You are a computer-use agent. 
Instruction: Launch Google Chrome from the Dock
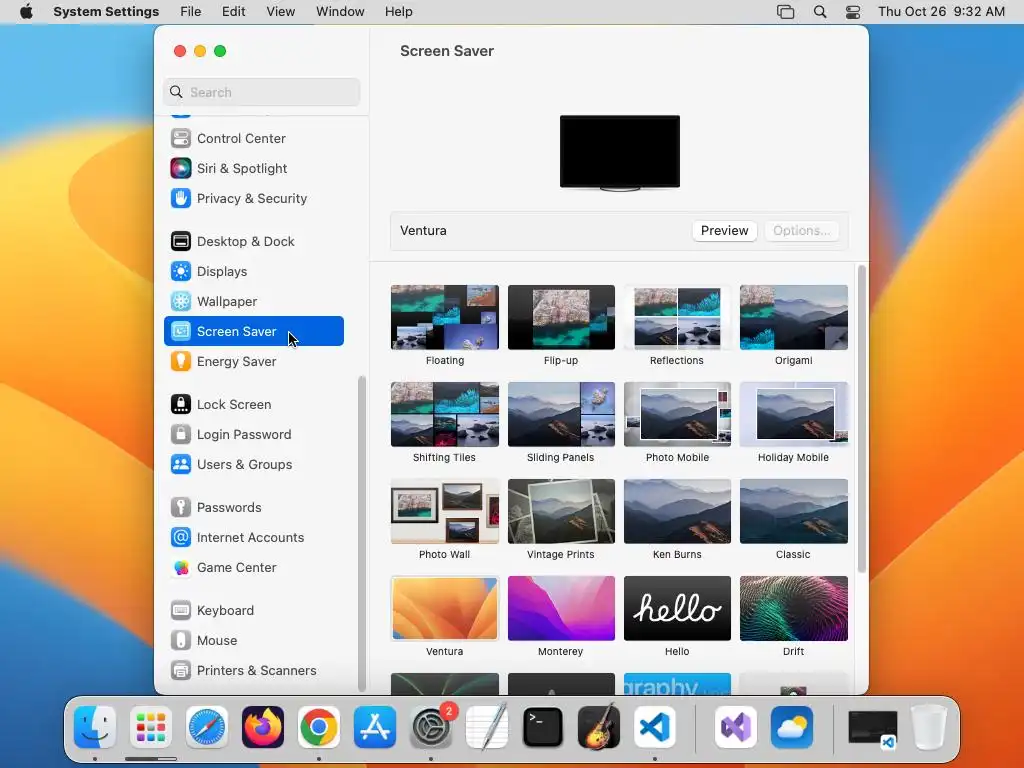(319, 728)
